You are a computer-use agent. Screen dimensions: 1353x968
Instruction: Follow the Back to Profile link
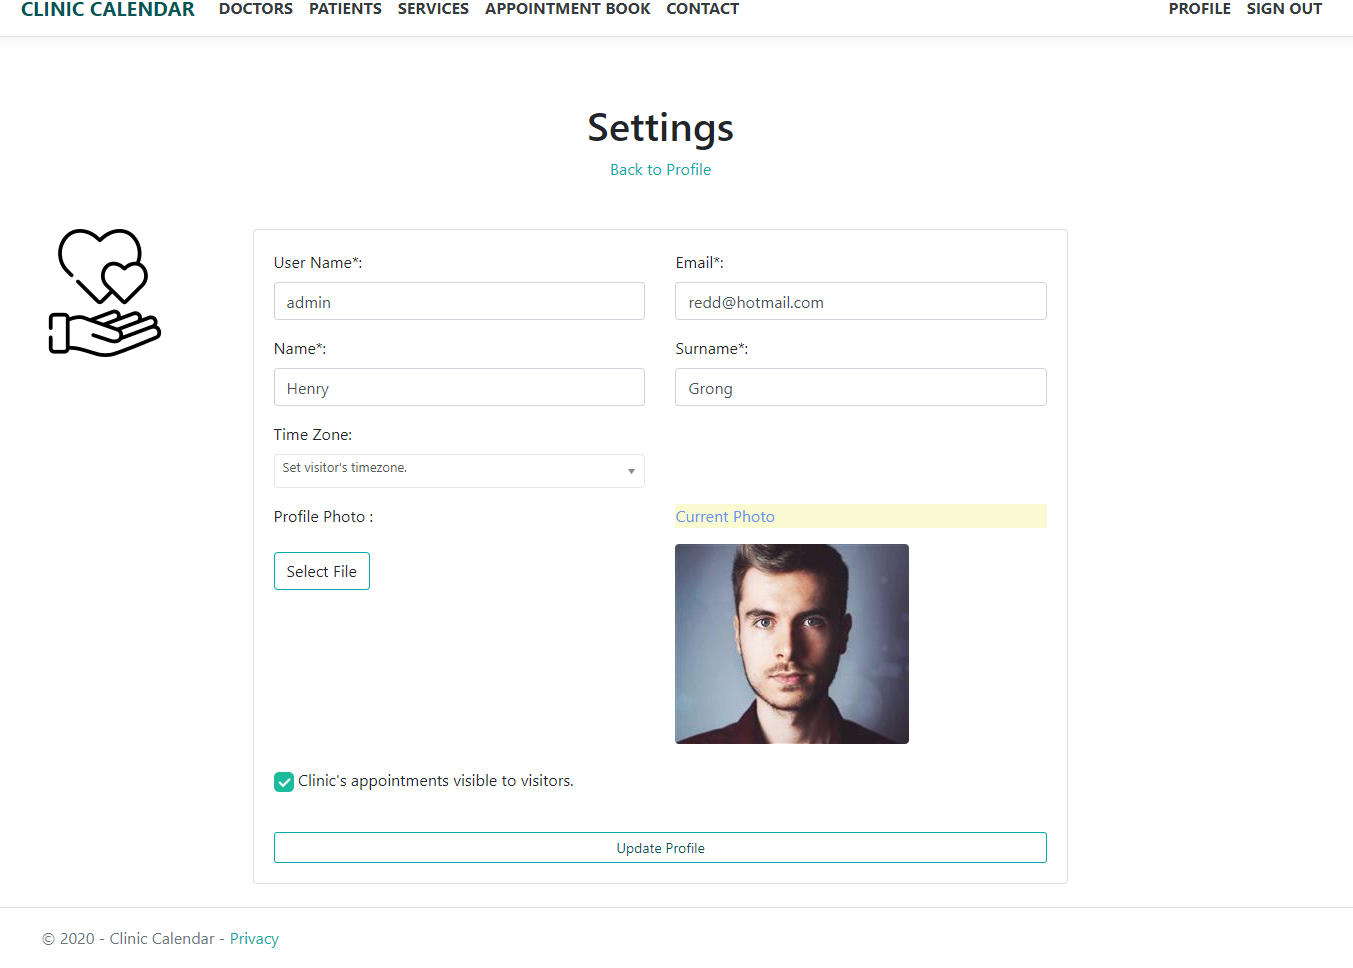660,170
